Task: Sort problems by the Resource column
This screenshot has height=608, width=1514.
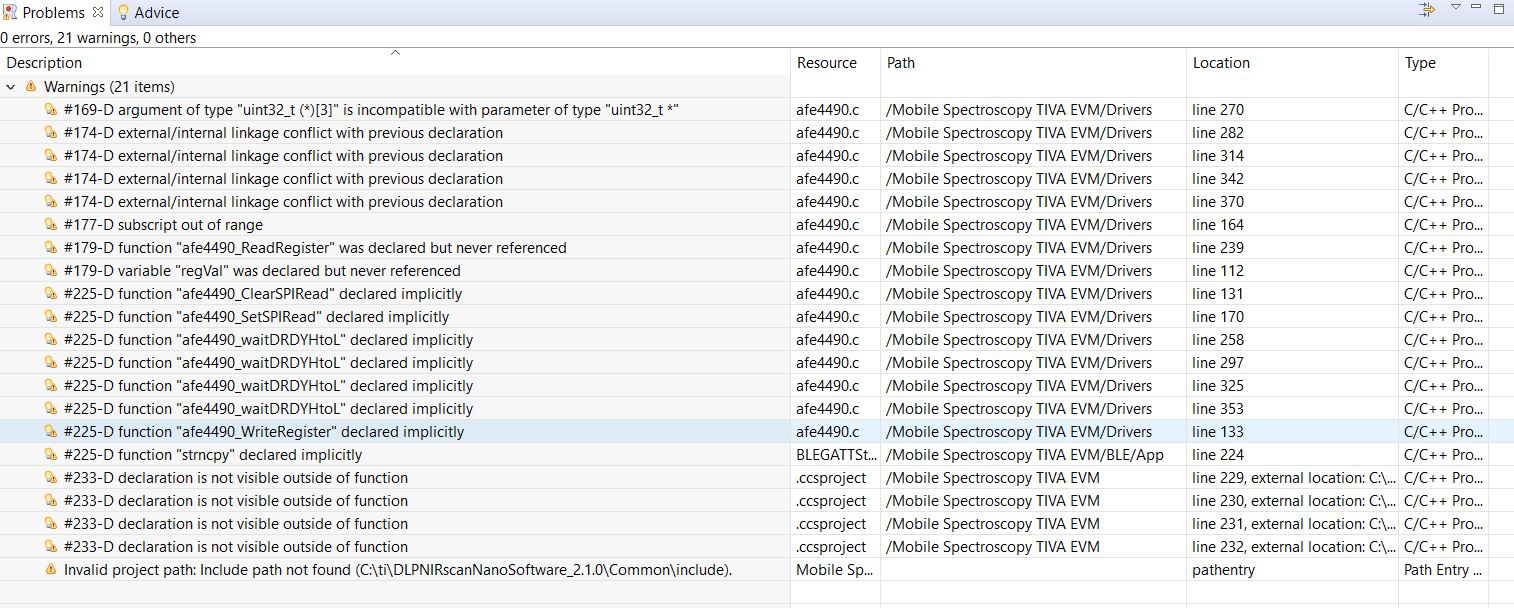Action: pyautogui.click(x=826, y=63)
